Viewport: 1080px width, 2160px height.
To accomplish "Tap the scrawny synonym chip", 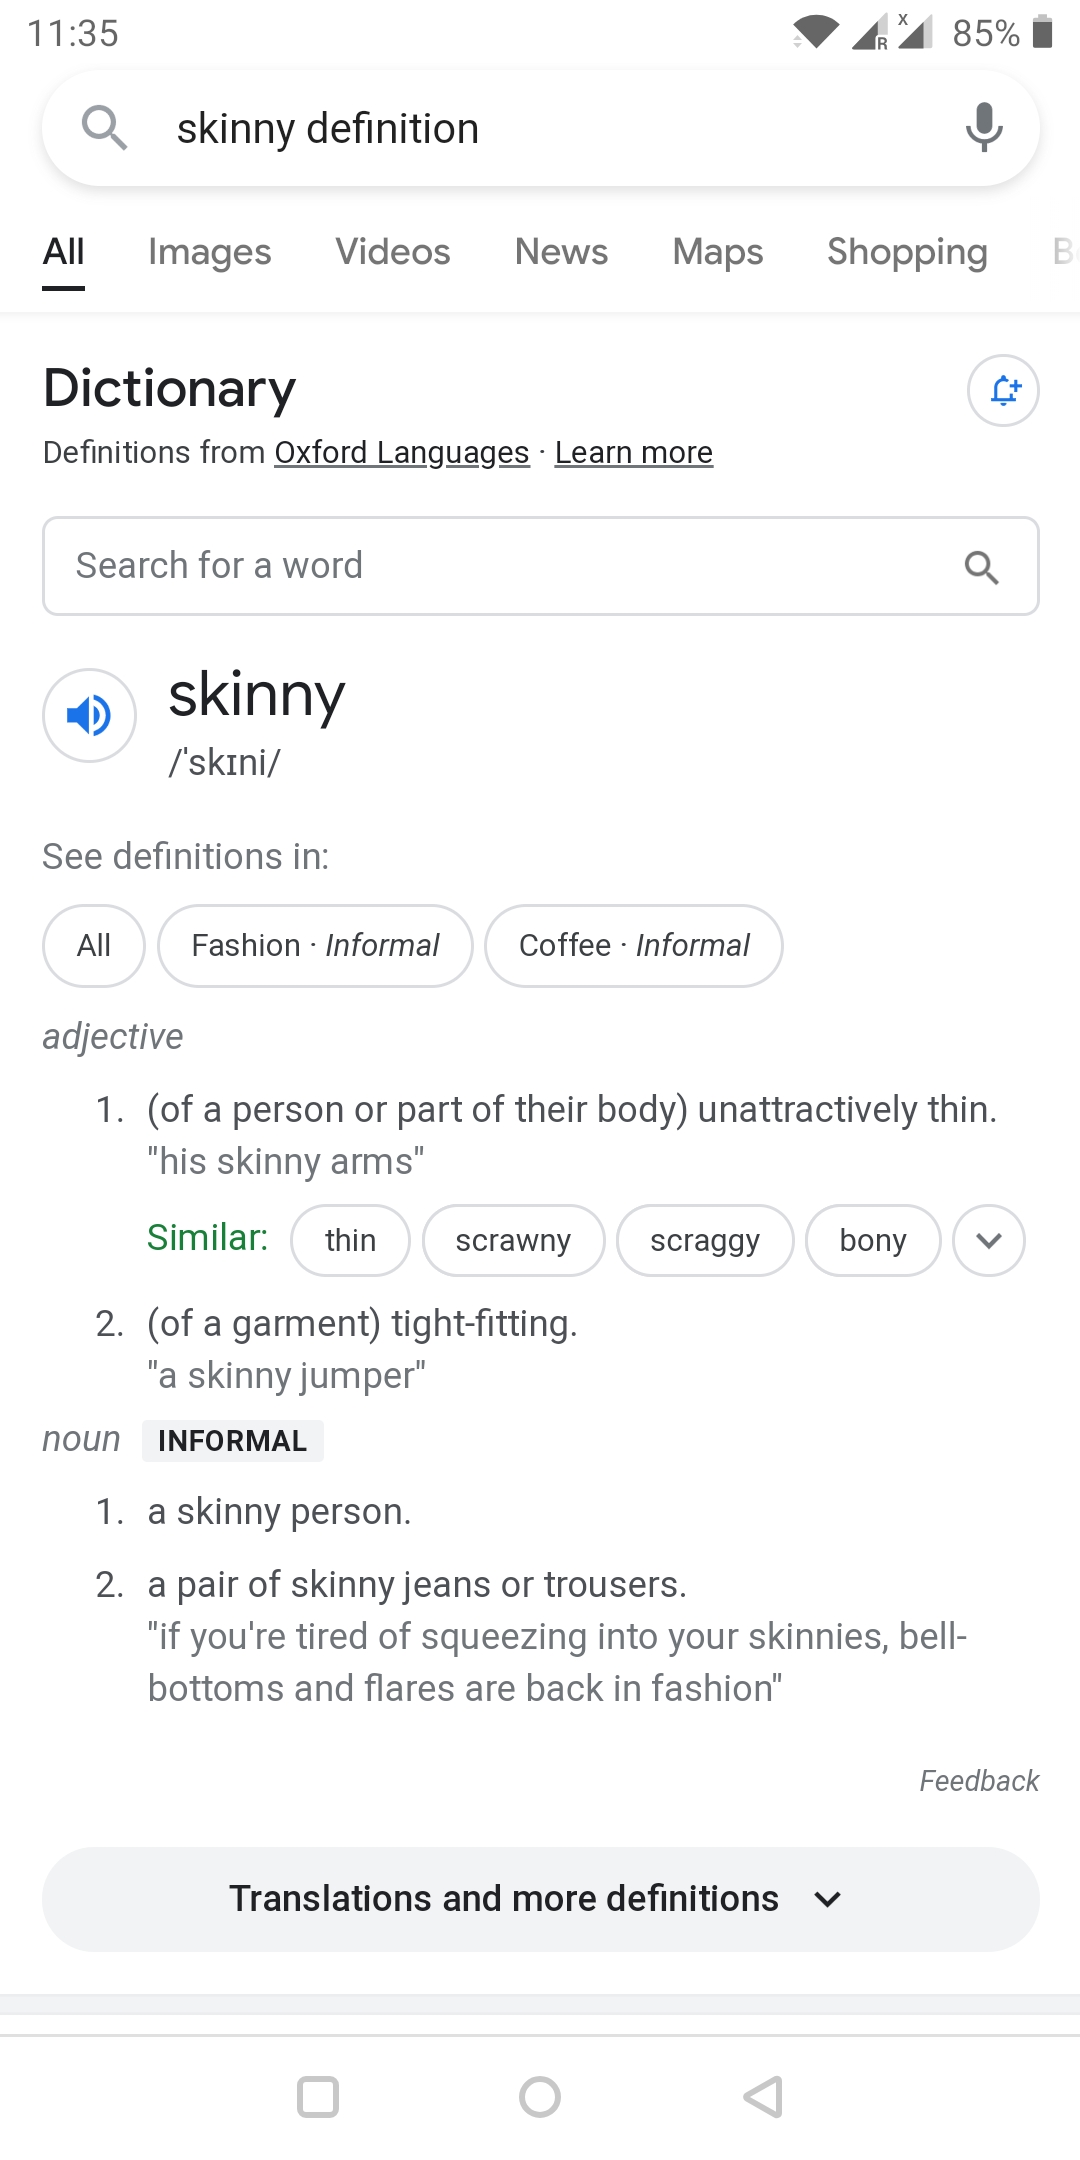I will tap(513, 1241).
